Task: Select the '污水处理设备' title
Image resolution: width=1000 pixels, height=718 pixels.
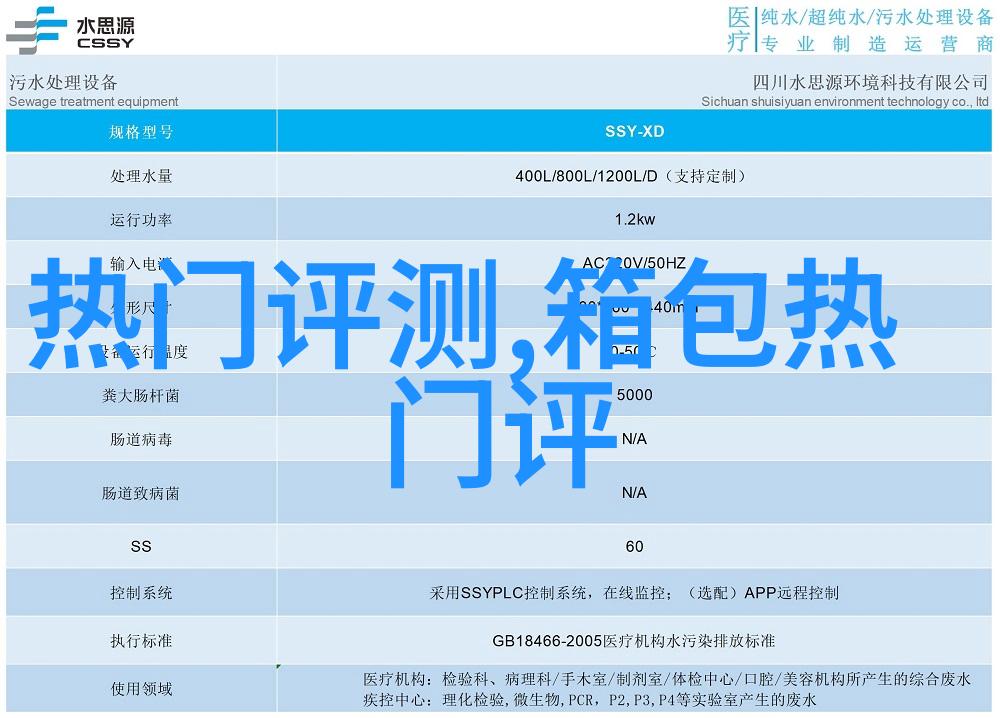Action: pos(63,82)
